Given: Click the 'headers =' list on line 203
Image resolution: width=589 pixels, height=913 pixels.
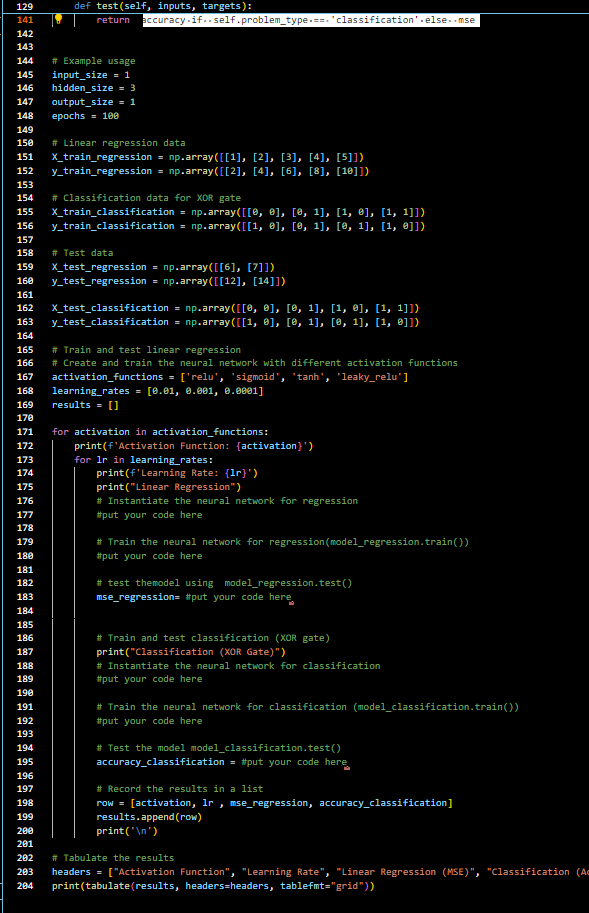Looking at the screenshot, I should (320, 872).
